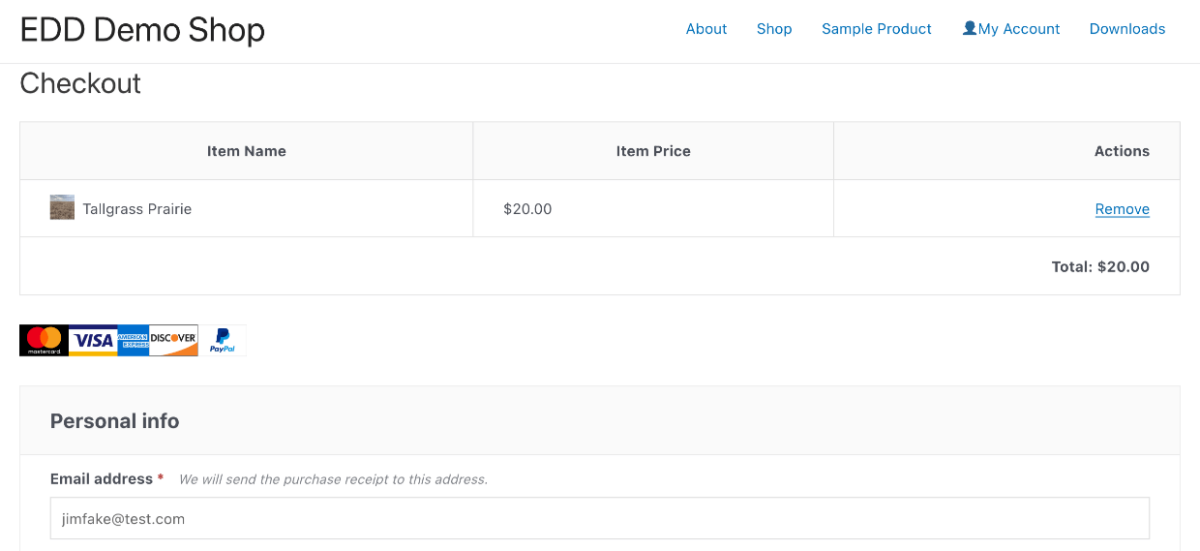This screenshot has height=551, width=1200.
Task: Click the Visa card icon
Action: [x=93, y=340]
